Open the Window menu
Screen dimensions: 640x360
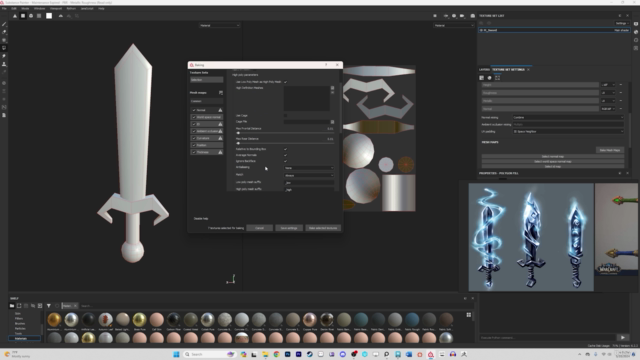pos(40,8)
